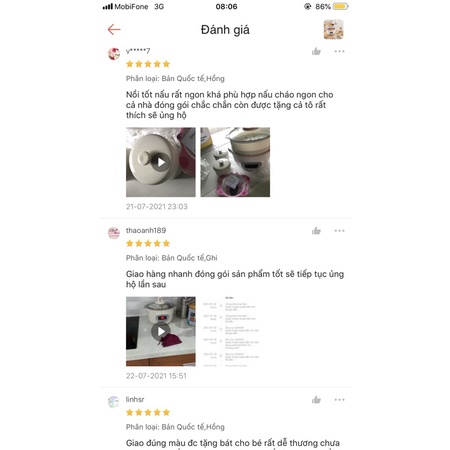Open the delivery tracking screenshot image

pyautogui.click(x=235, y=331)
